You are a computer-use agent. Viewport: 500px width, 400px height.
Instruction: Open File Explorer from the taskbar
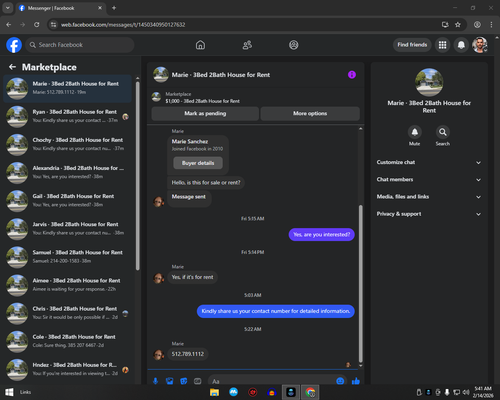214,392
